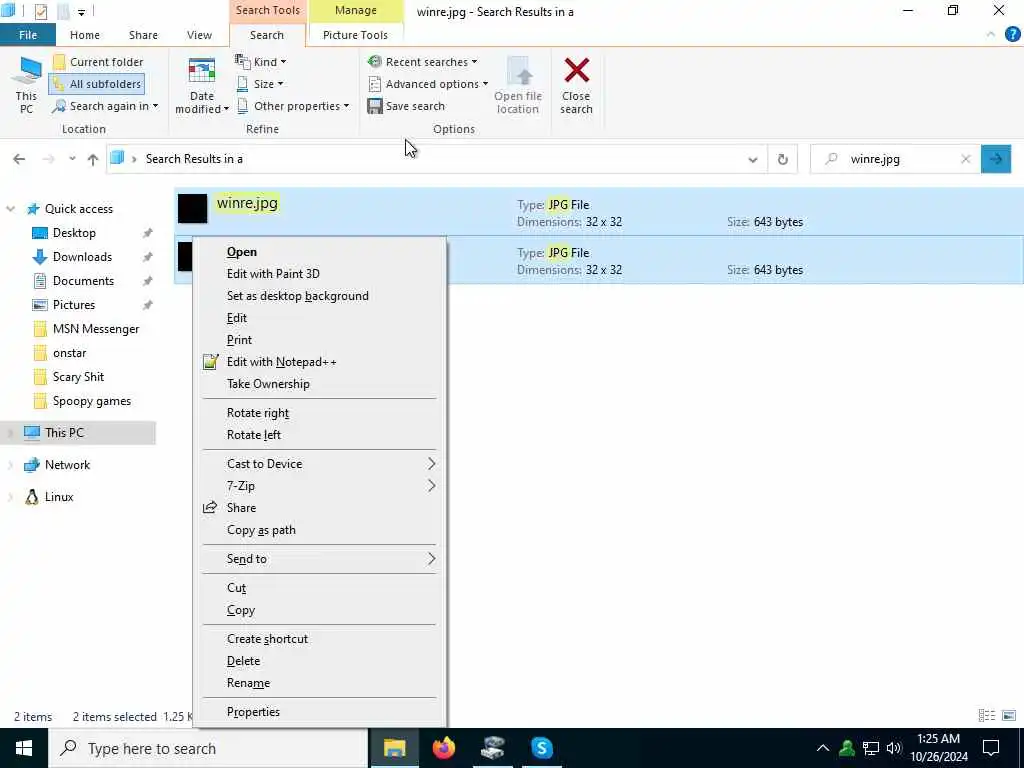Toggle All subfolders search option
Screen dimensions: 1024x768
[x=97, y=84]
